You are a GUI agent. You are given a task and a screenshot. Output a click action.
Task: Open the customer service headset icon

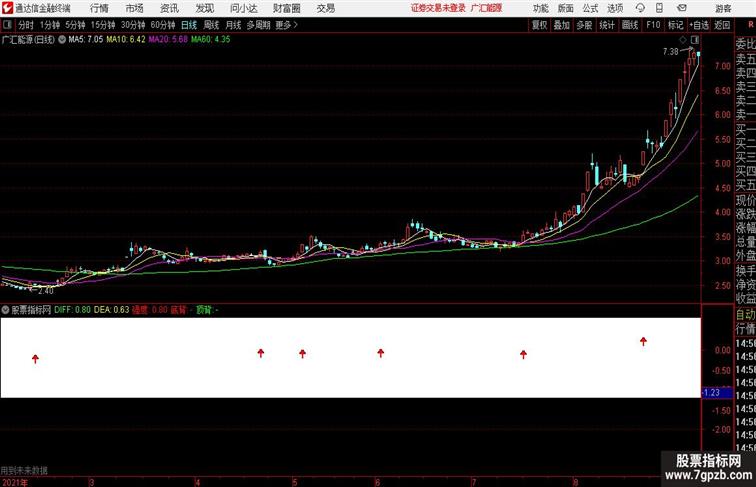(640, 8)
